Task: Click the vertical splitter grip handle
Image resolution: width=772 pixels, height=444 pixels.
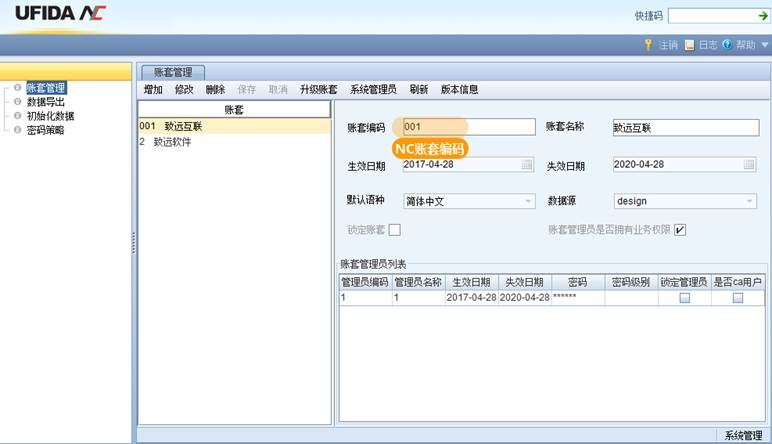Action: click(133, 243)
